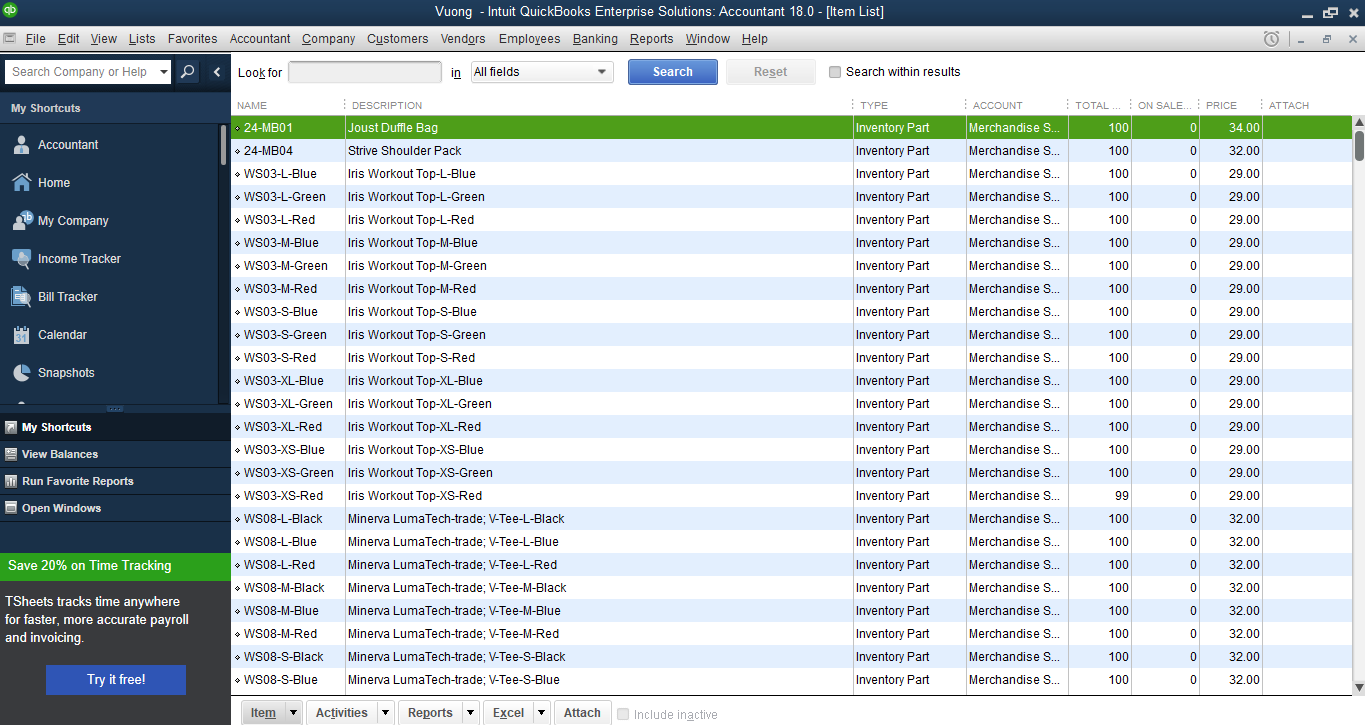Click the magnifier search icon

(x=187, y=72)
